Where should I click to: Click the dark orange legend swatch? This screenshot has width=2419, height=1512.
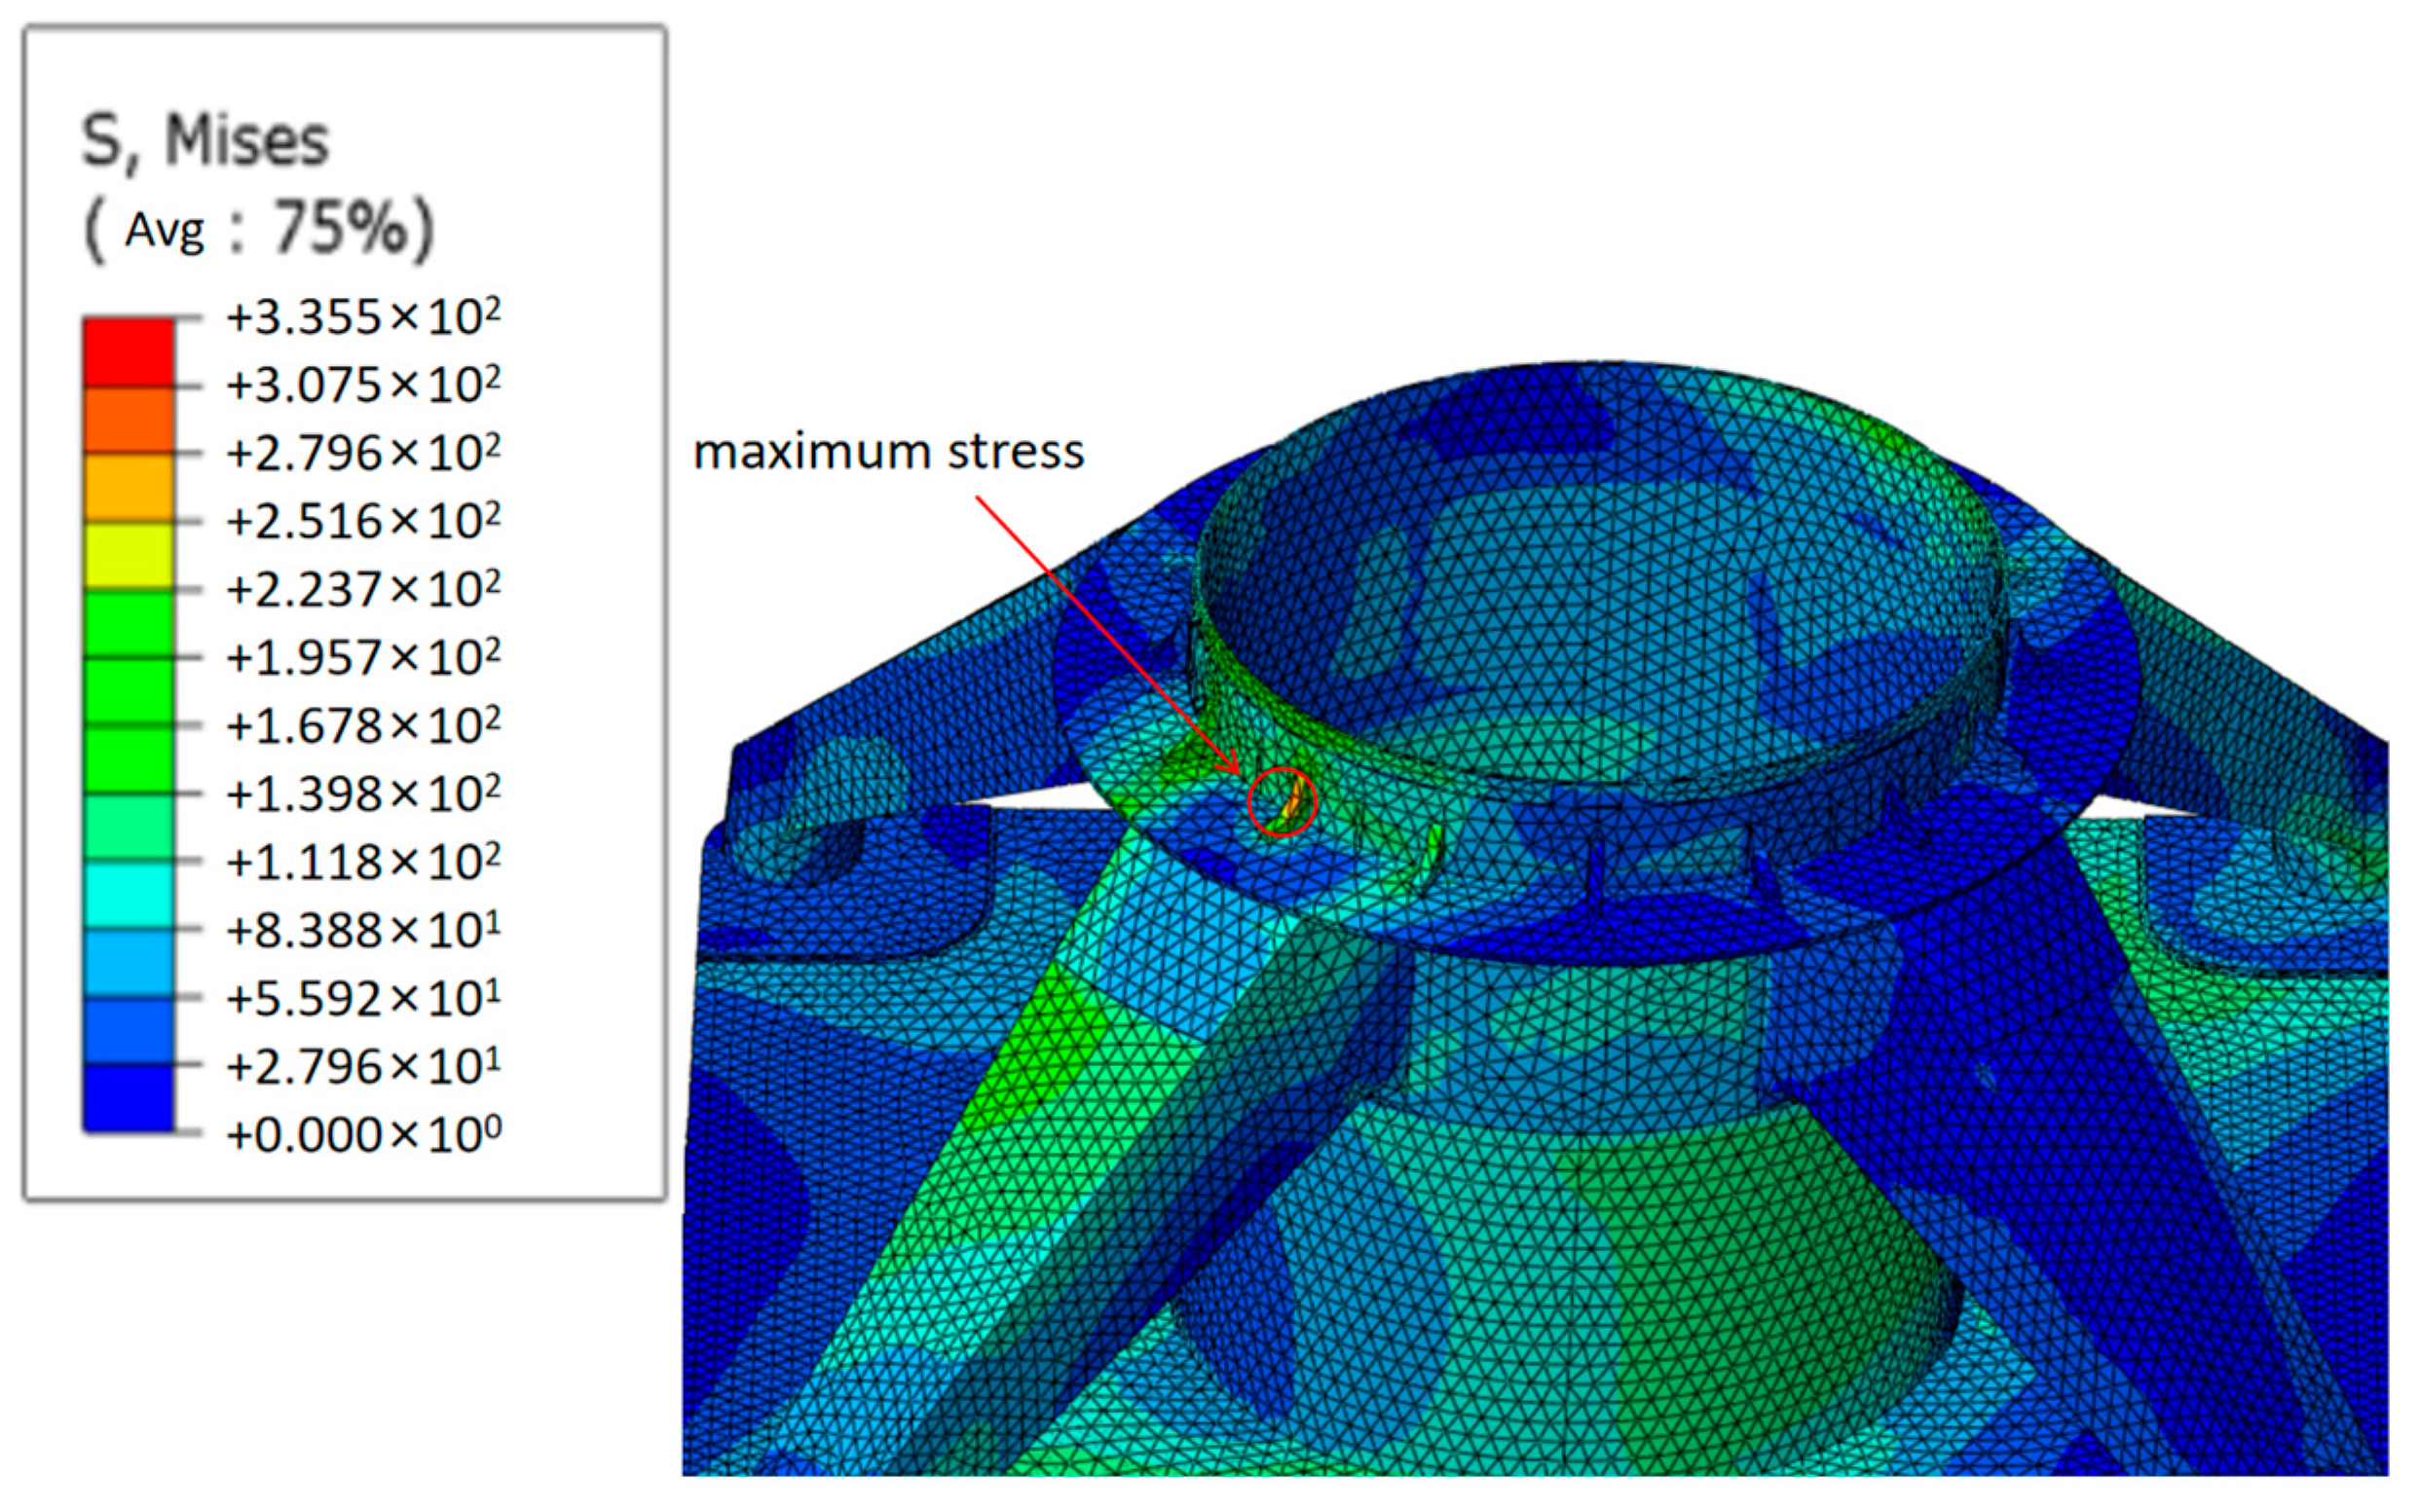[x=128, y=420]
